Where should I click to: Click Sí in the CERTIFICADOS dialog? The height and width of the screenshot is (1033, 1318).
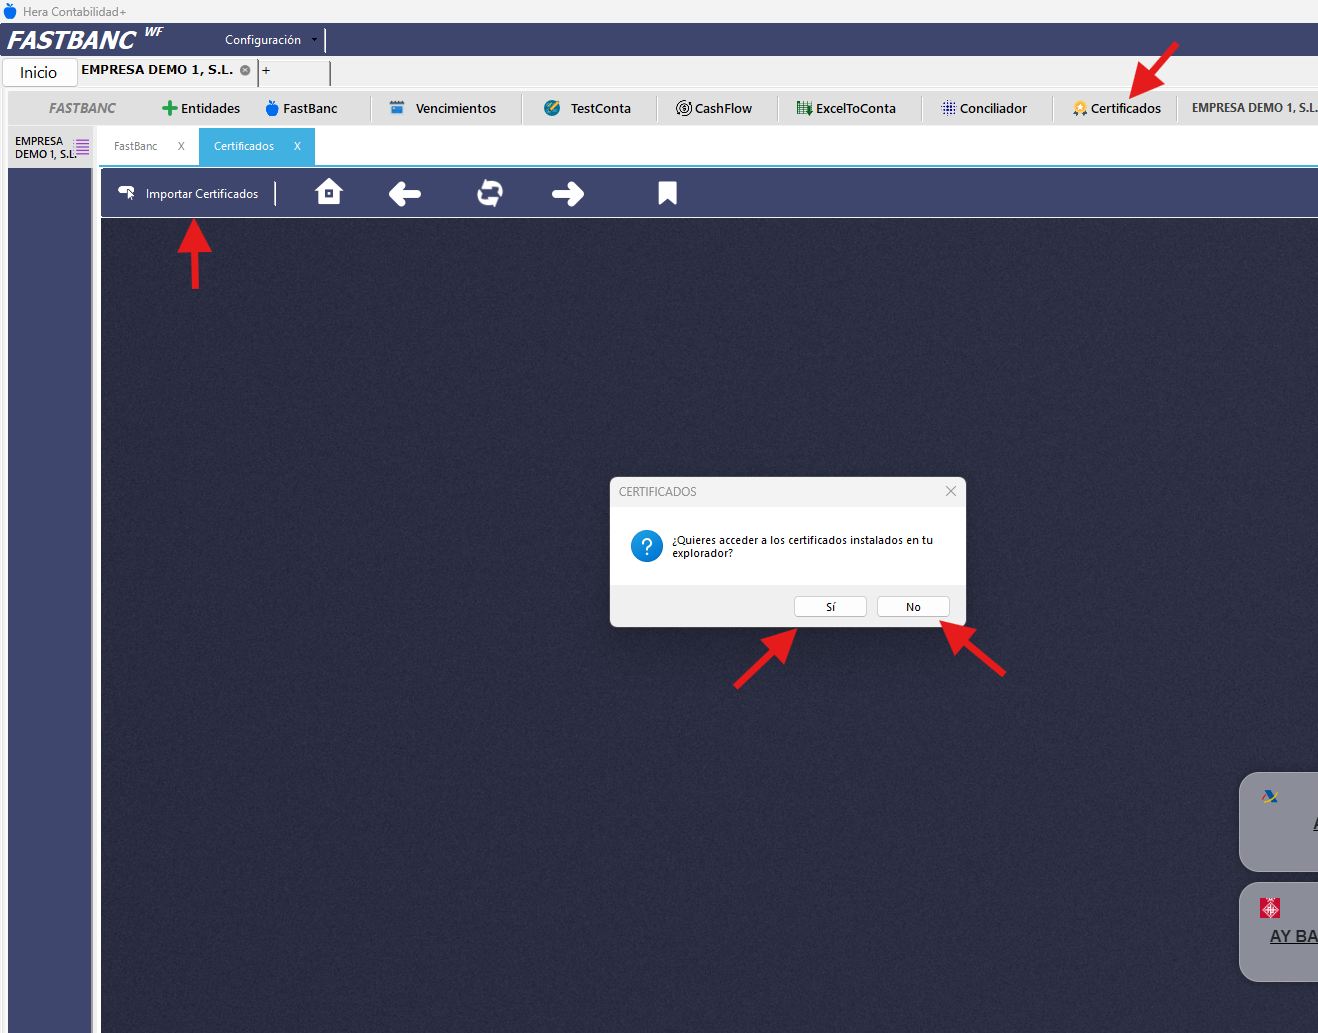coord(830,607)
